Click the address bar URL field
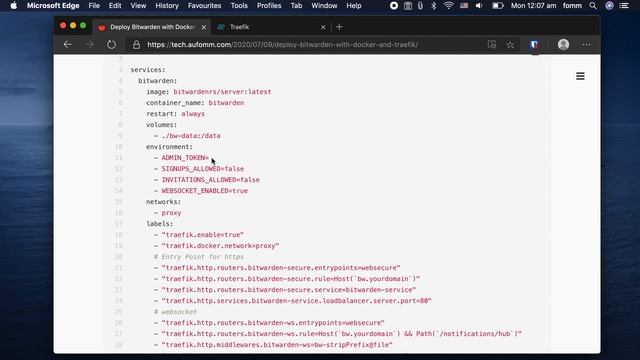Viewport: 640px width, 360px height. [x=282, y=44]
